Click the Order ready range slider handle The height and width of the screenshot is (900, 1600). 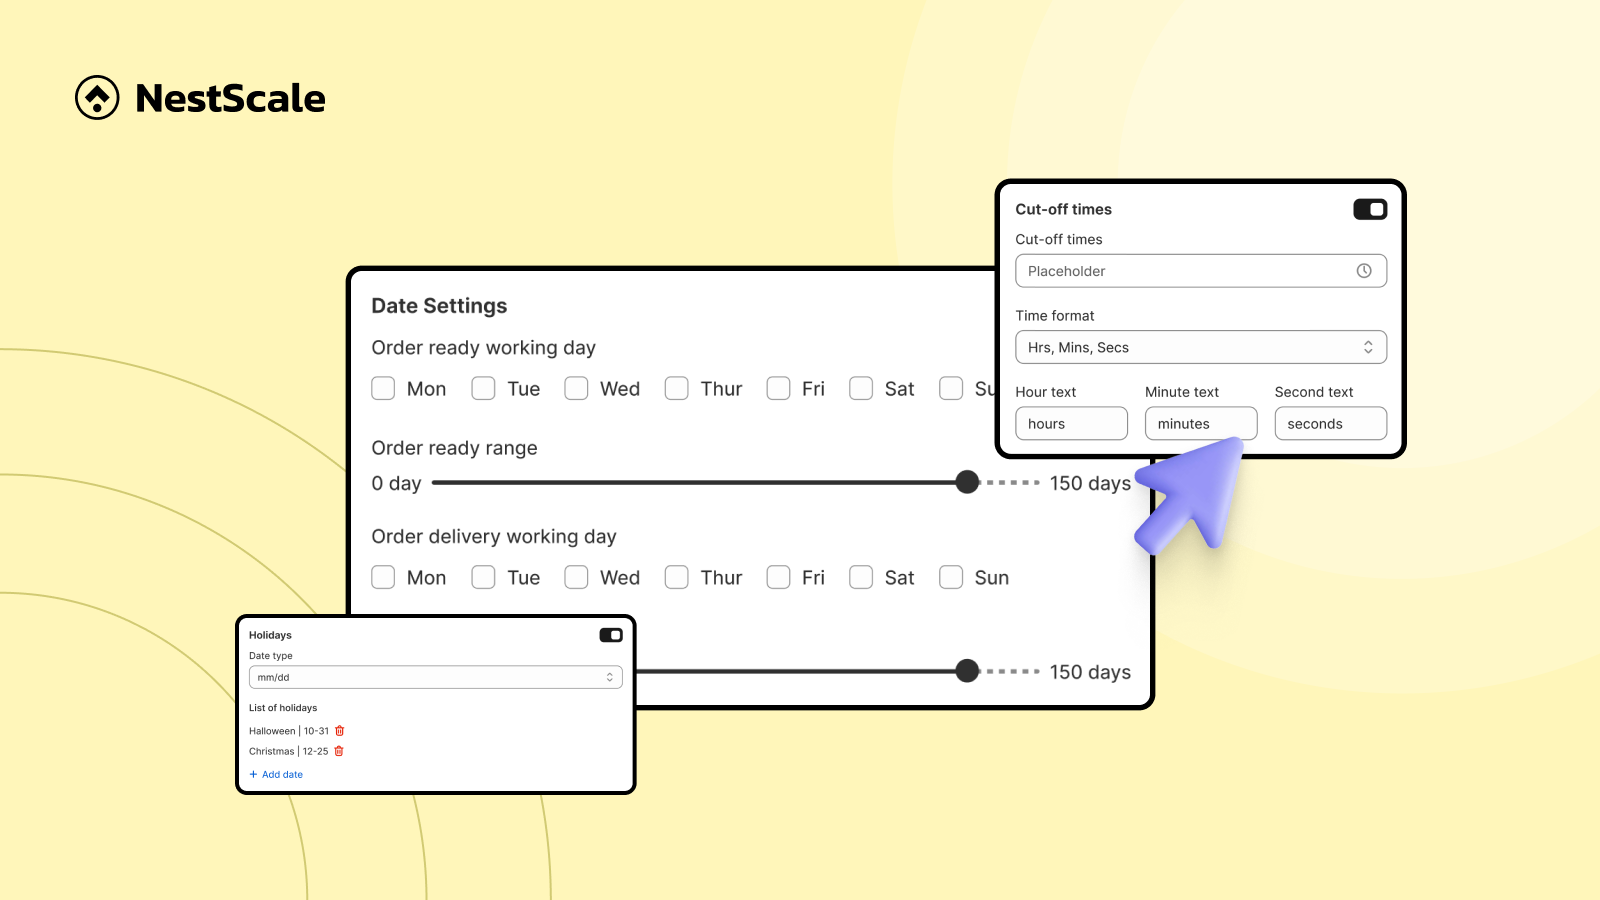967,482
